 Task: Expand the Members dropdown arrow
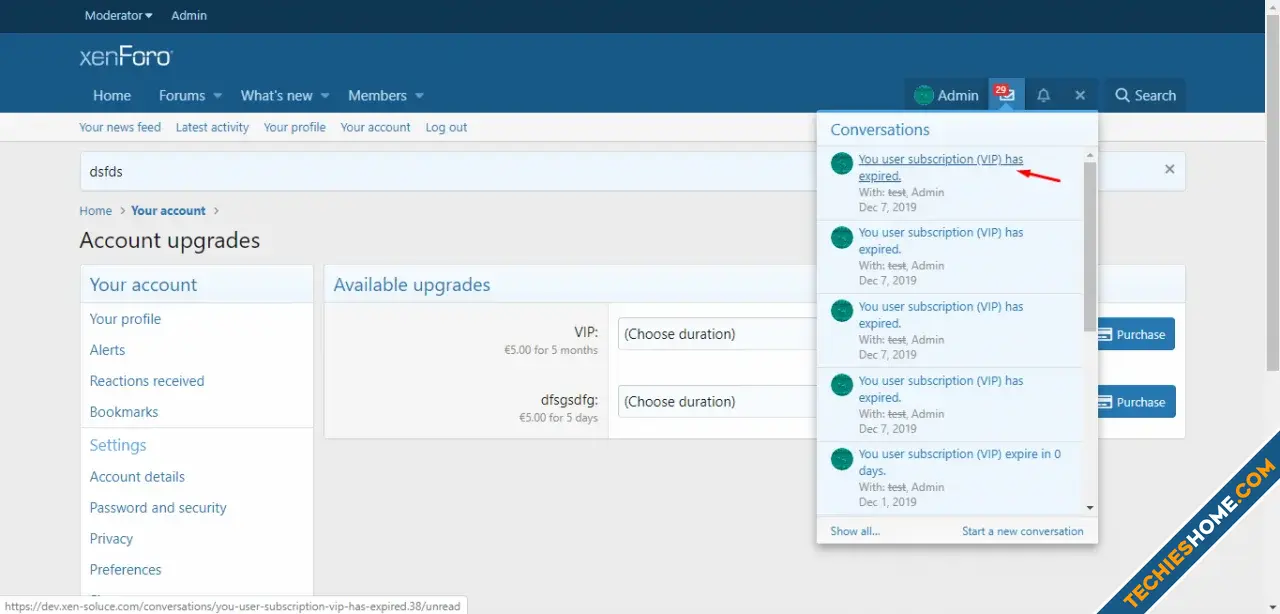[419, 96]
